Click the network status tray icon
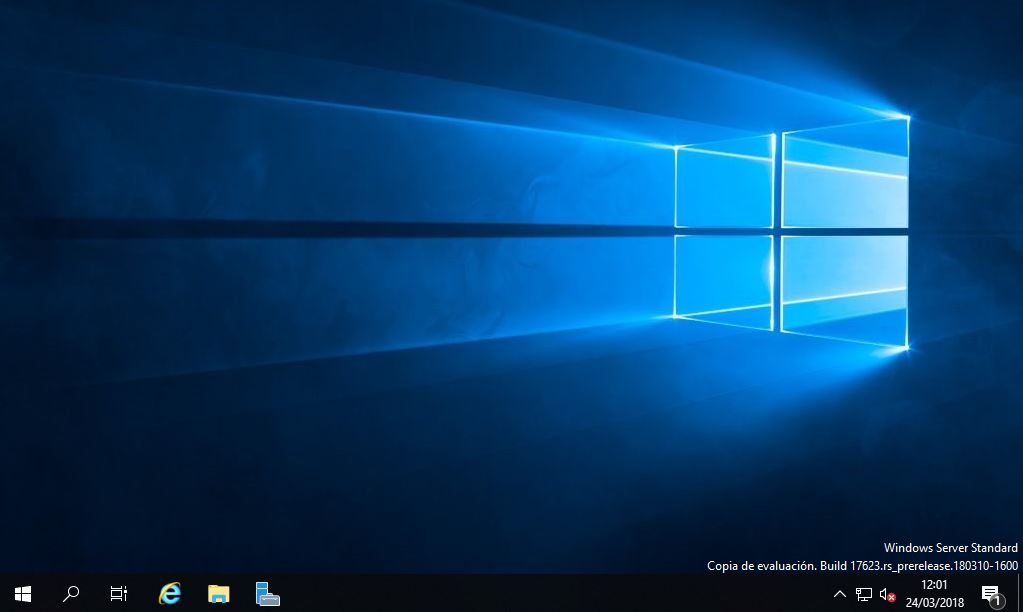This screenshot has height=612, width=1023. coord(864,595)
